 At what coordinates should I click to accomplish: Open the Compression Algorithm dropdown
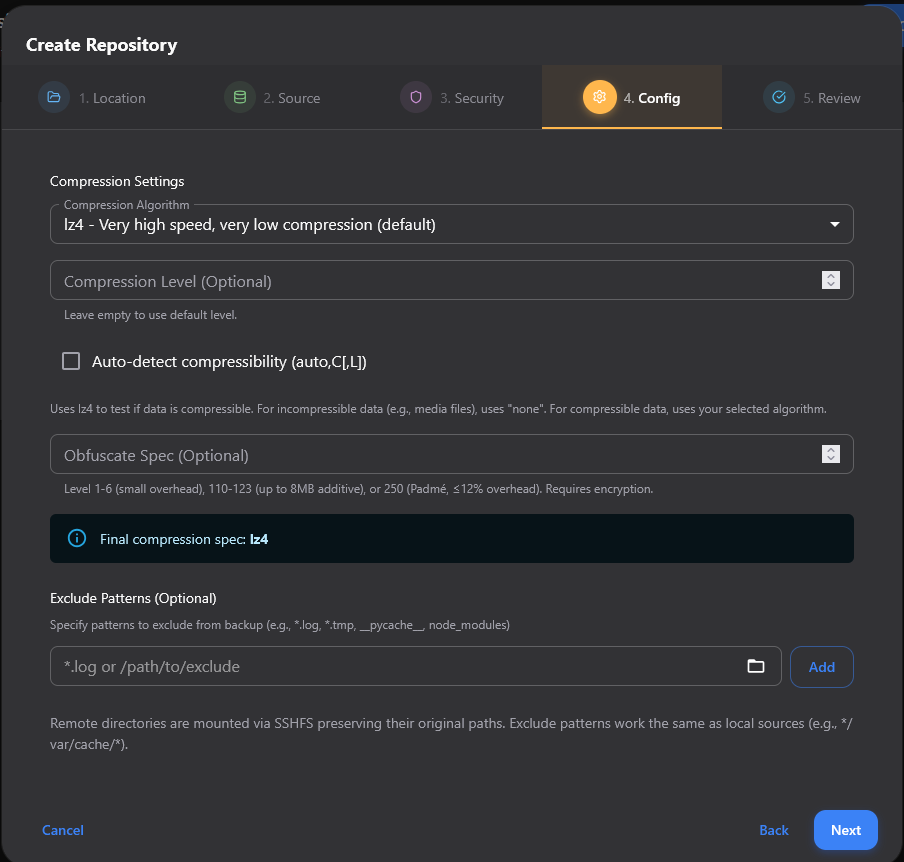point(450,224)
